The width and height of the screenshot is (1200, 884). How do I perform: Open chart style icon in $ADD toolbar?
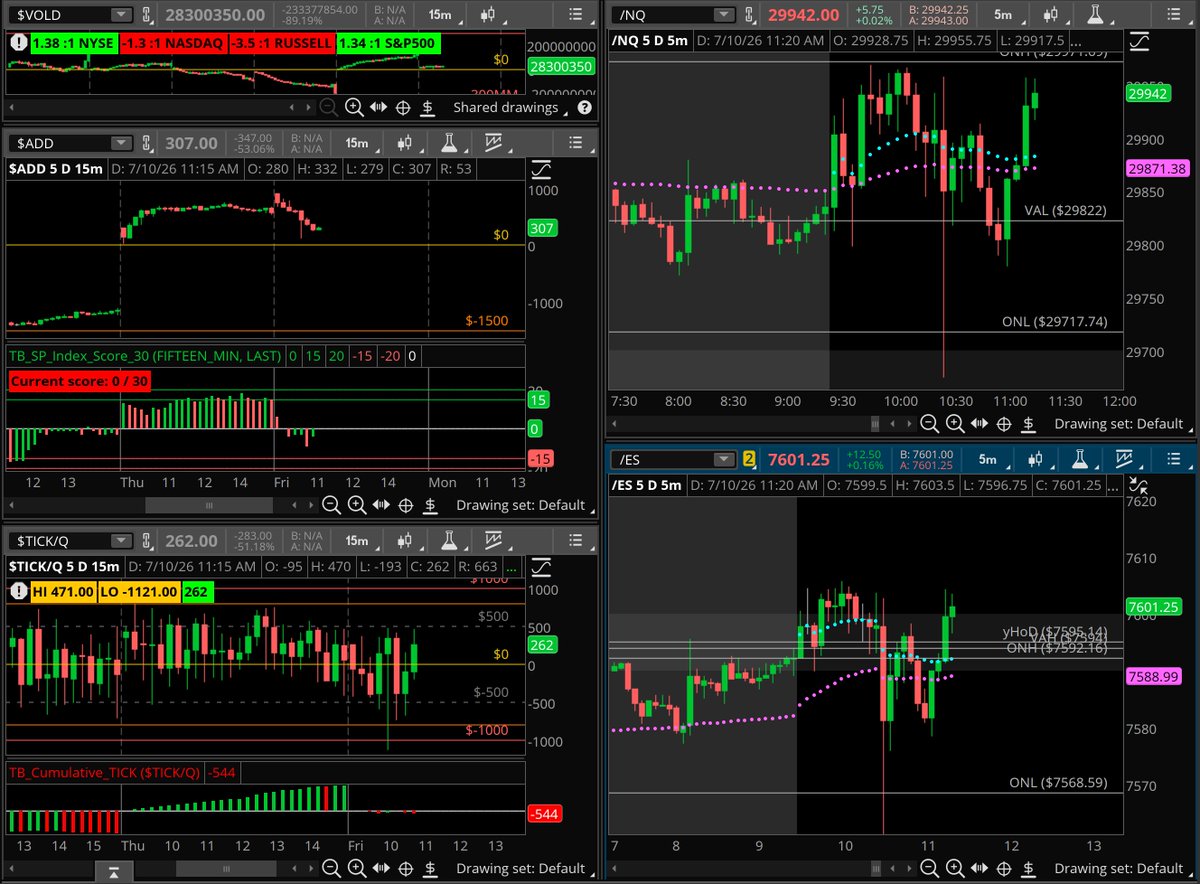[405, 143]
